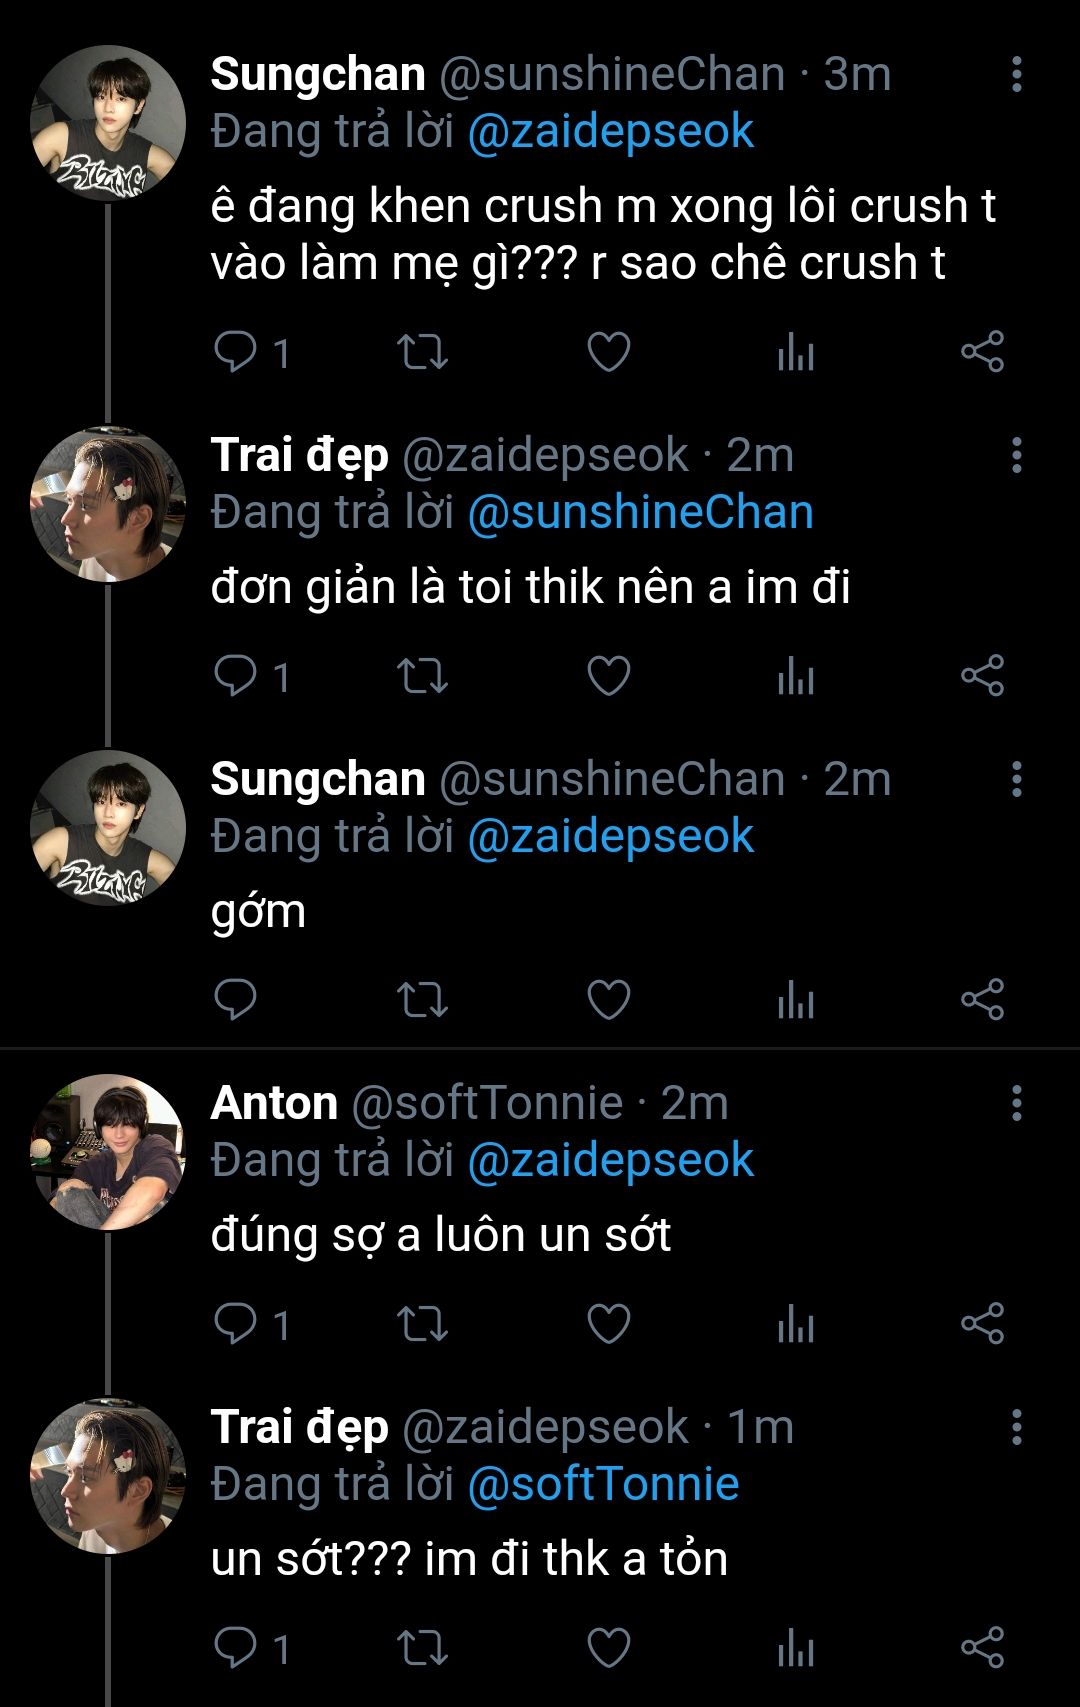Image resolution: width=1080 pixels, height=1707 pixels.
Task: Open more options on Trai đẹp's 2m tweet
Action: pyautogui.click(x=1016, y=455)
